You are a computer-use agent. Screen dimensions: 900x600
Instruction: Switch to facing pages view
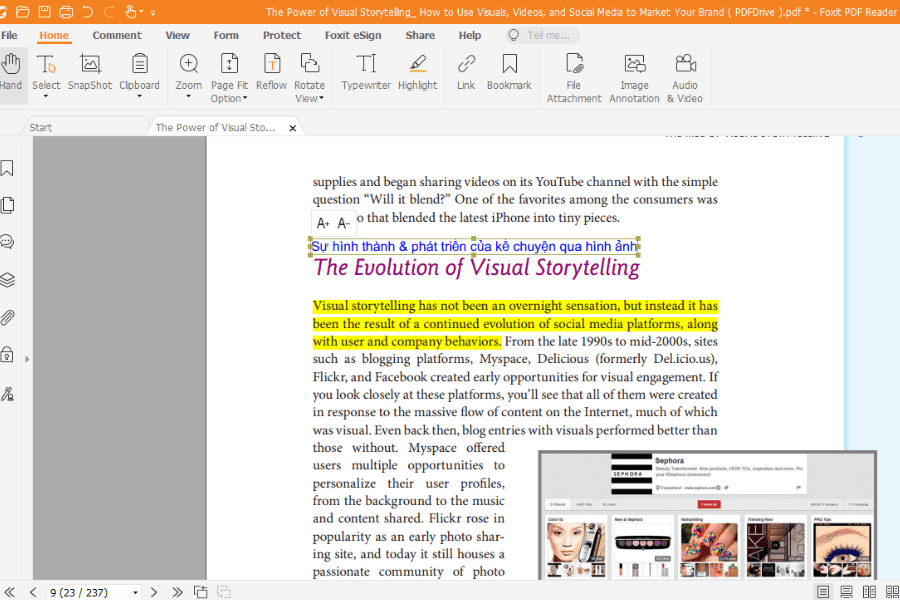[869, 592]
